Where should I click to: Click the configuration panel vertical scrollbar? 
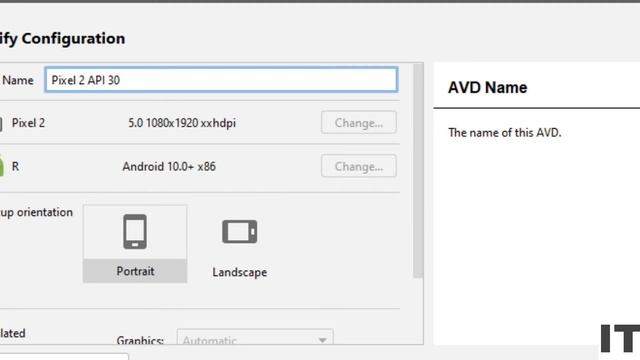418,171
